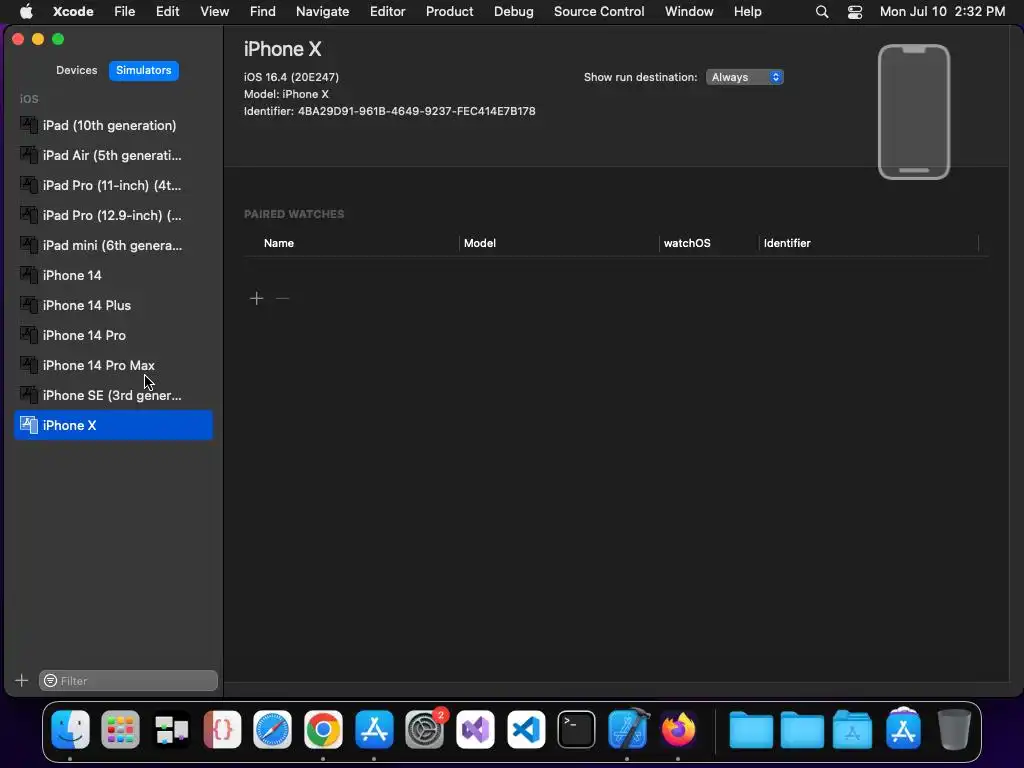Open Safari from the Dock
The image size is (1024, 768).
[x=272, y=729]
